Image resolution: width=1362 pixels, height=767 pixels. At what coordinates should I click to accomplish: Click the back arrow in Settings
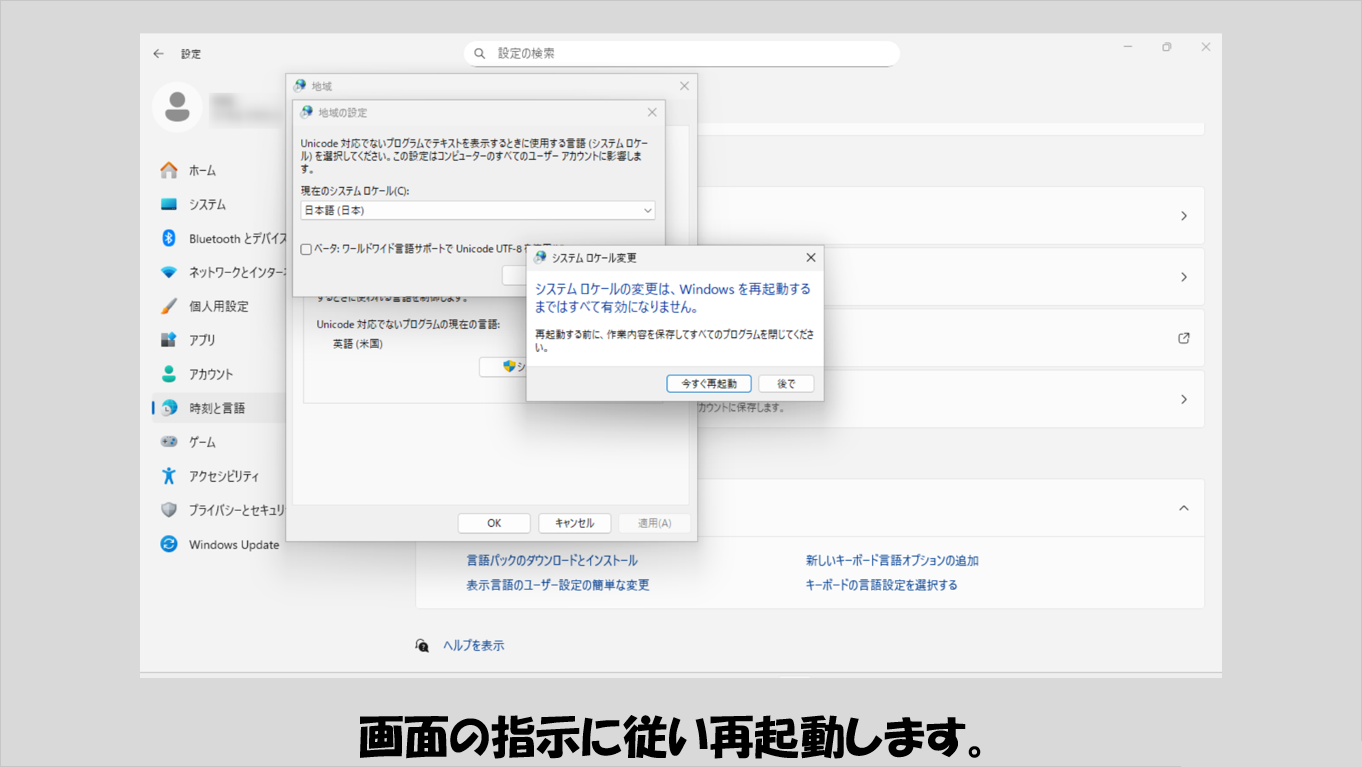pyautogui.click(x=158, y=54)
